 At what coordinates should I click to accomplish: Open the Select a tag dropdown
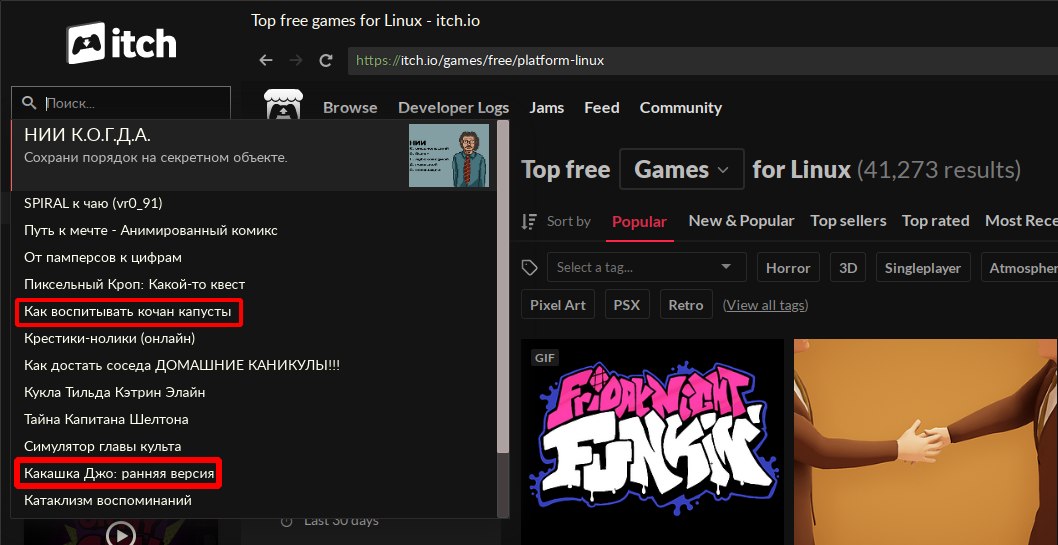click(646, 267)
